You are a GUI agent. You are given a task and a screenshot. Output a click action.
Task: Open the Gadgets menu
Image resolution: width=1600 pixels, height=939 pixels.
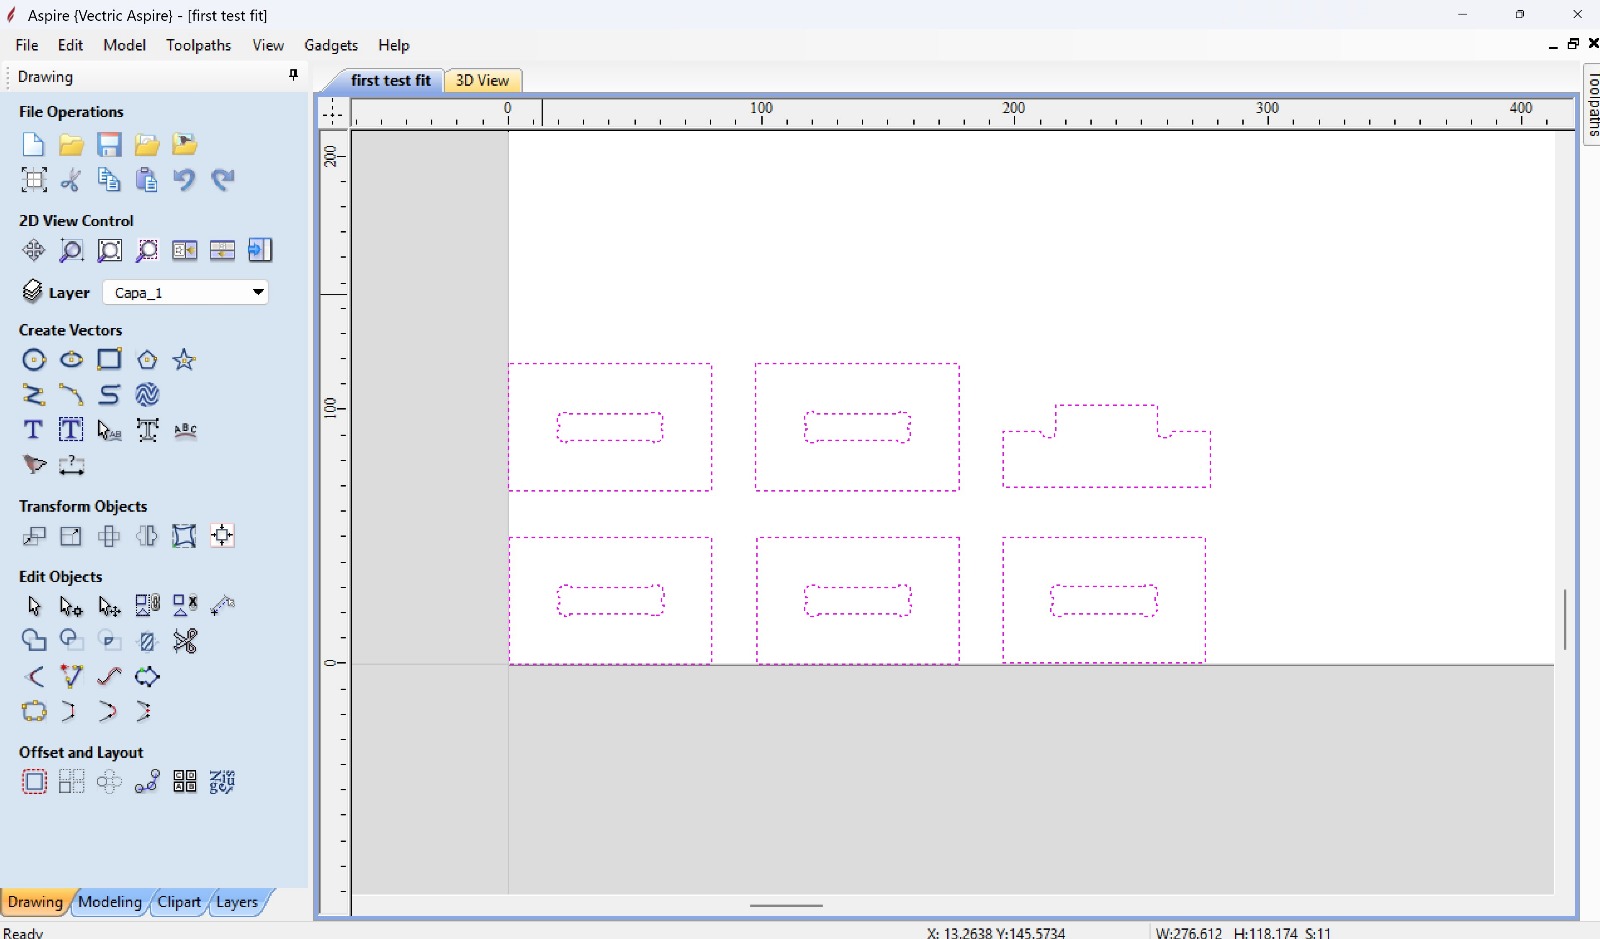point(331,45)
